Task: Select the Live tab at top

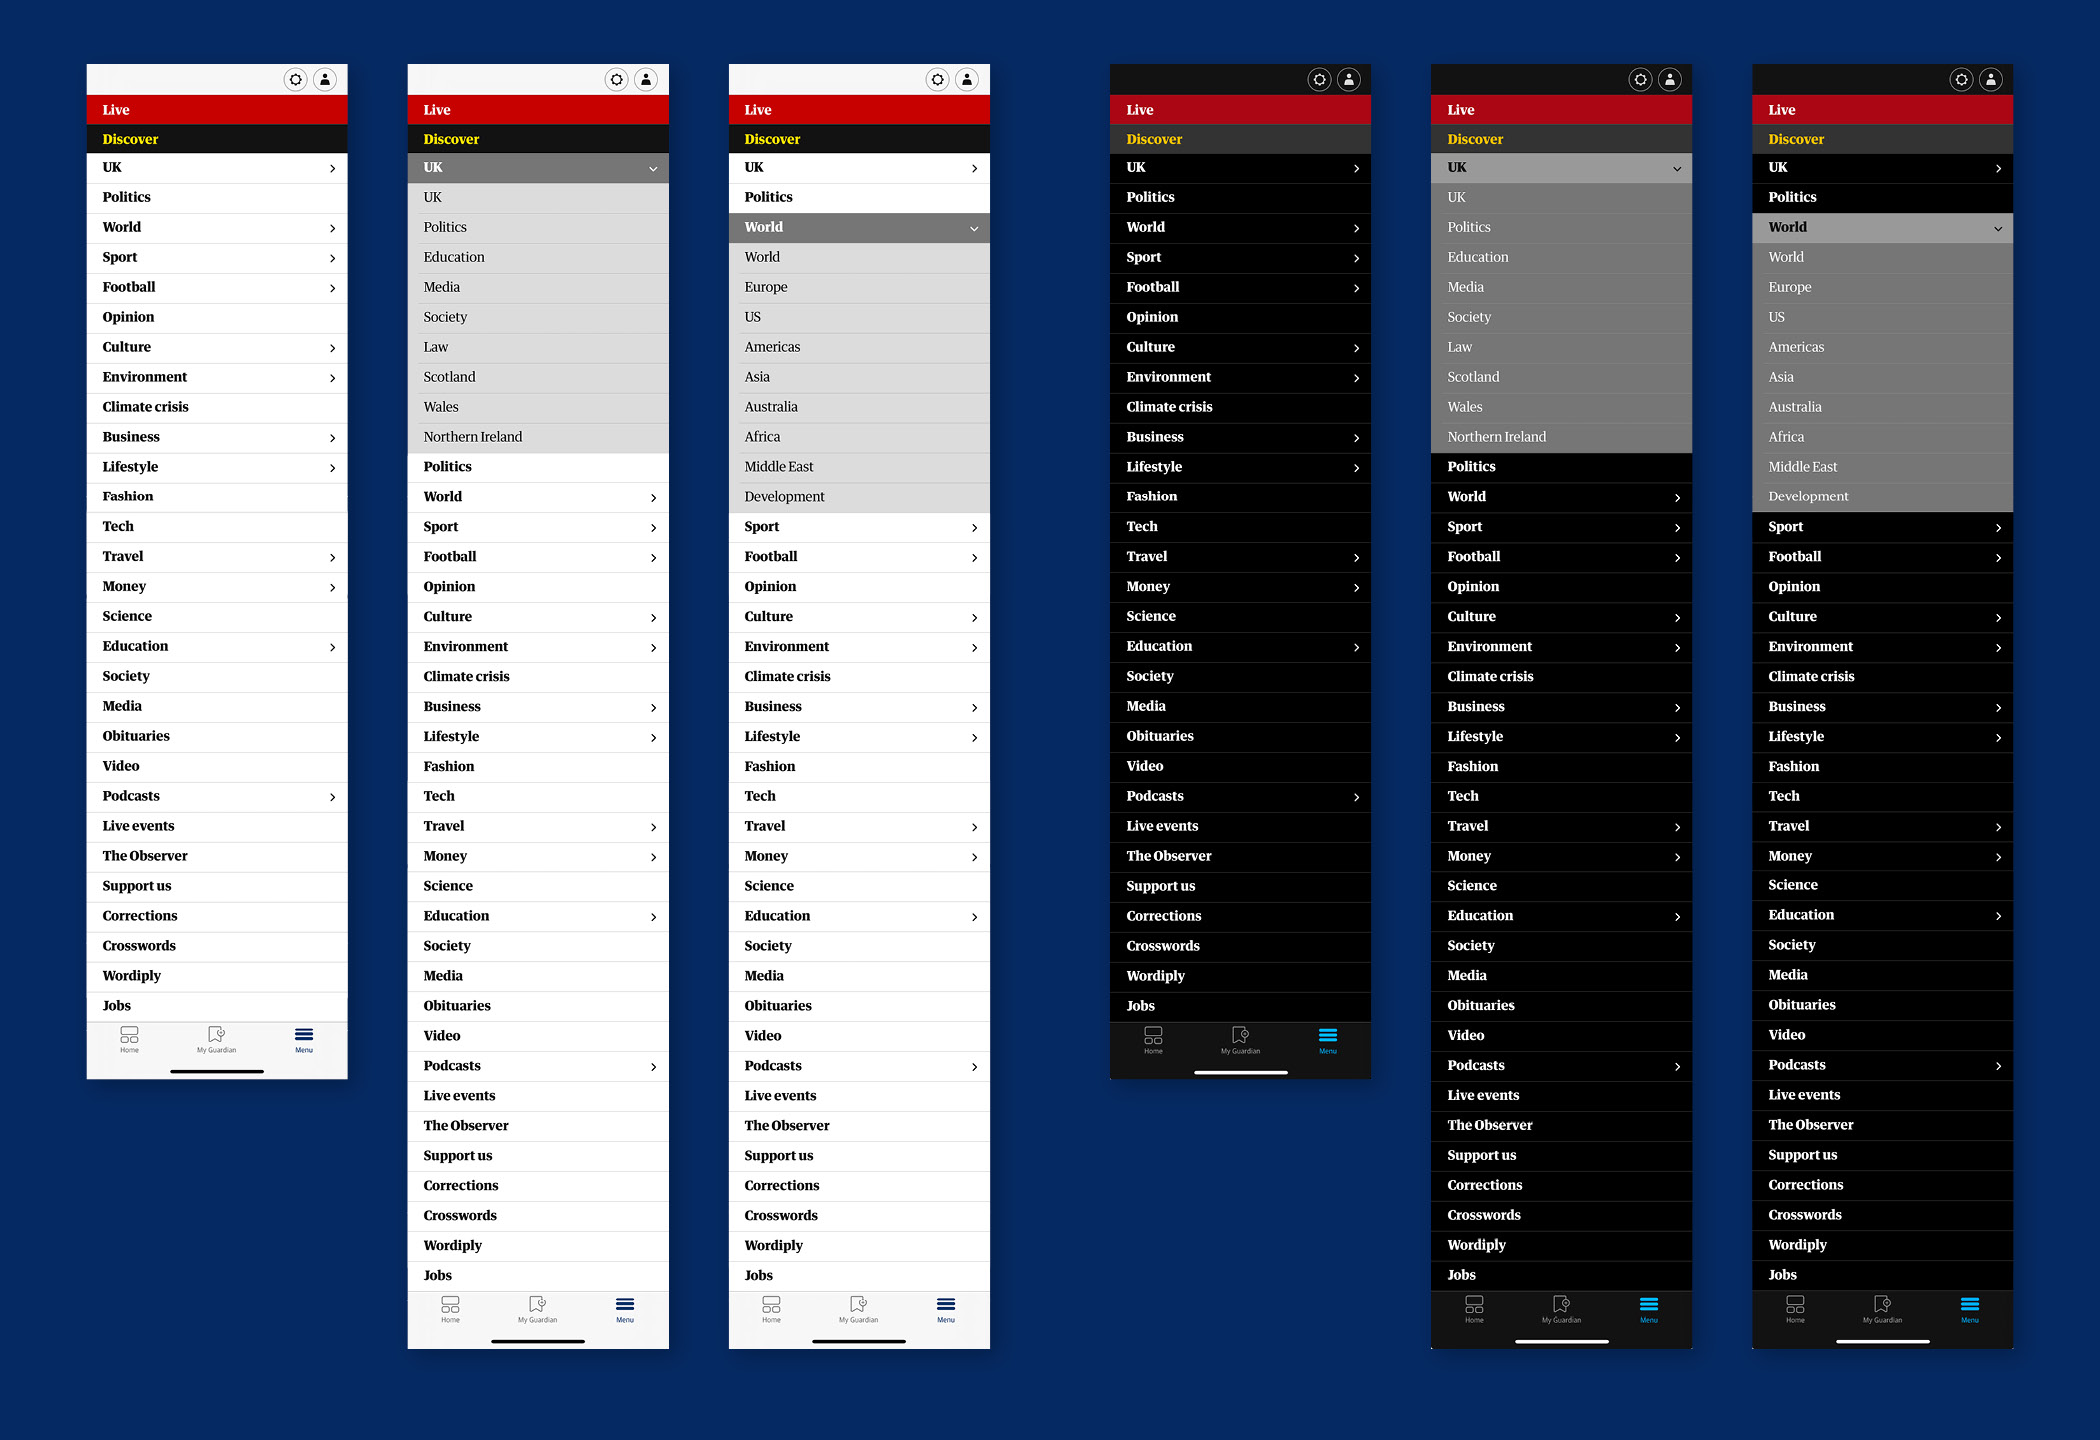Action: [220, 110]
